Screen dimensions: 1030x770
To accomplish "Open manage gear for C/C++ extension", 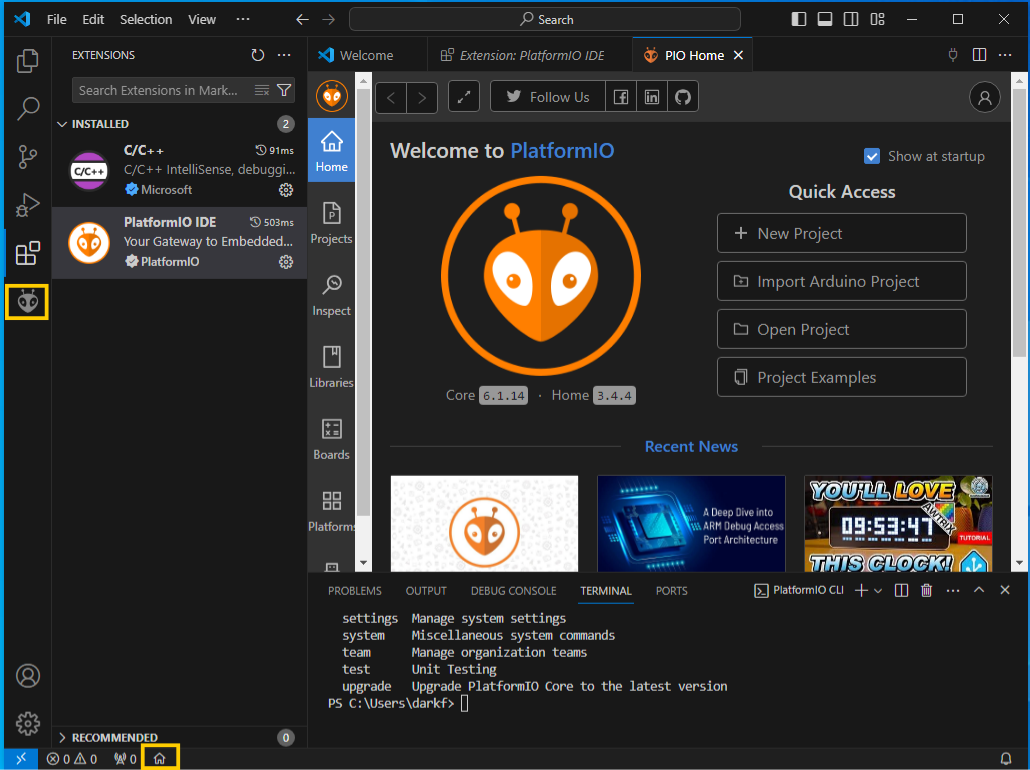I will (286, 190).
